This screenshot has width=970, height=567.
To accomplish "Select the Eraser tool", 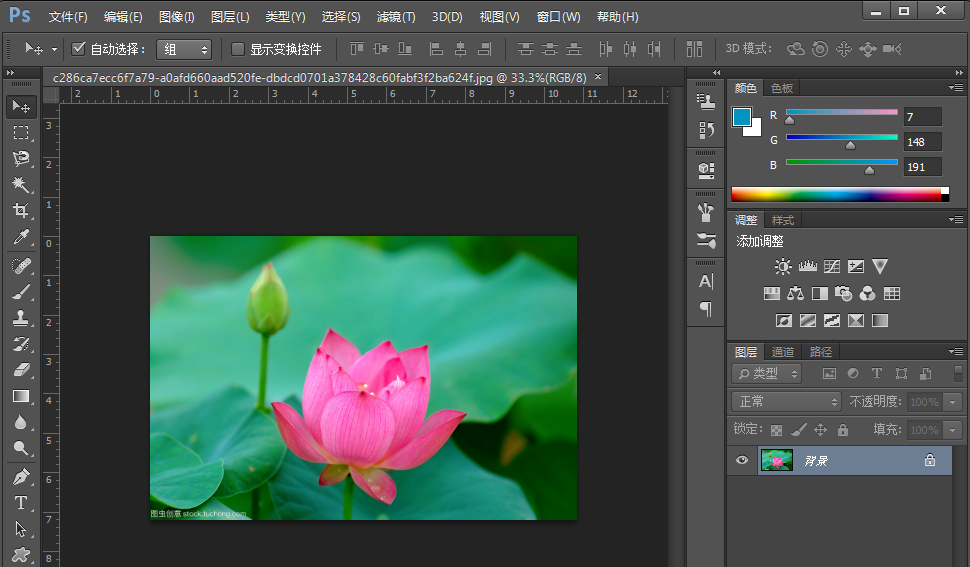I will pos(20,370).
